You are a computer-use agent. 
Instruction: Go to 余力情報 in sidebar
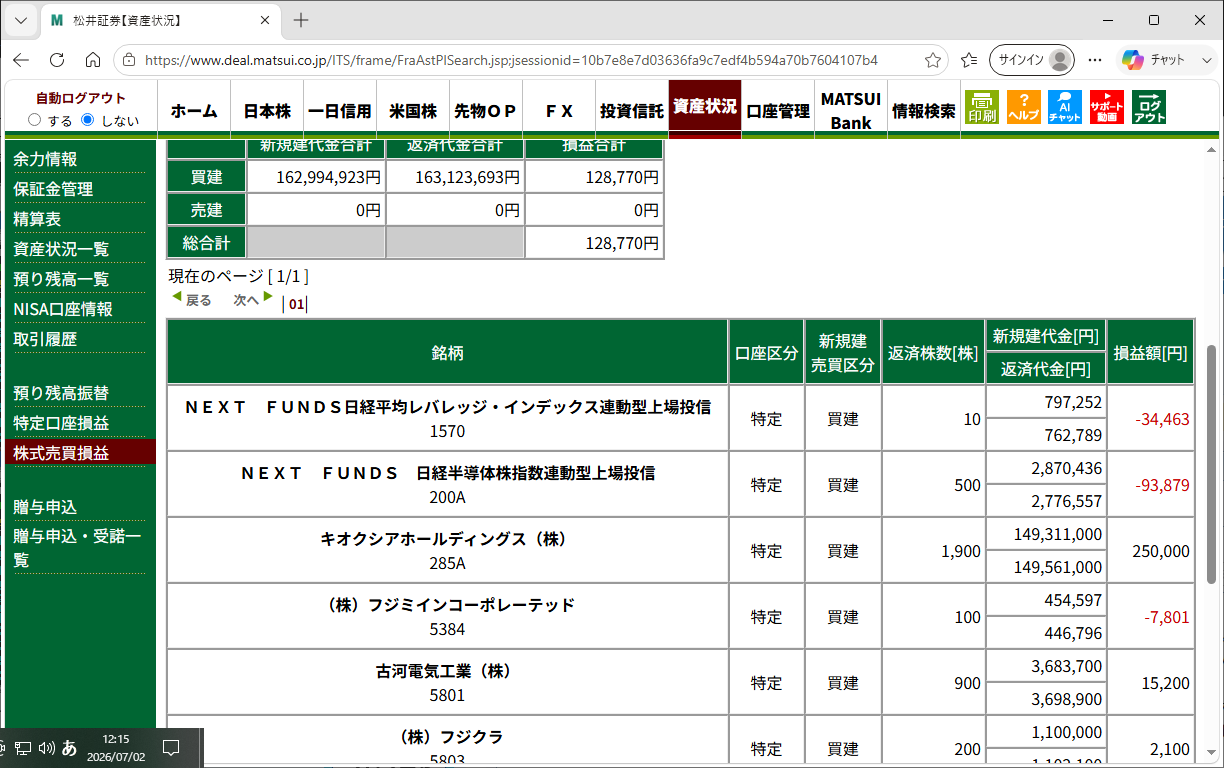45,159
